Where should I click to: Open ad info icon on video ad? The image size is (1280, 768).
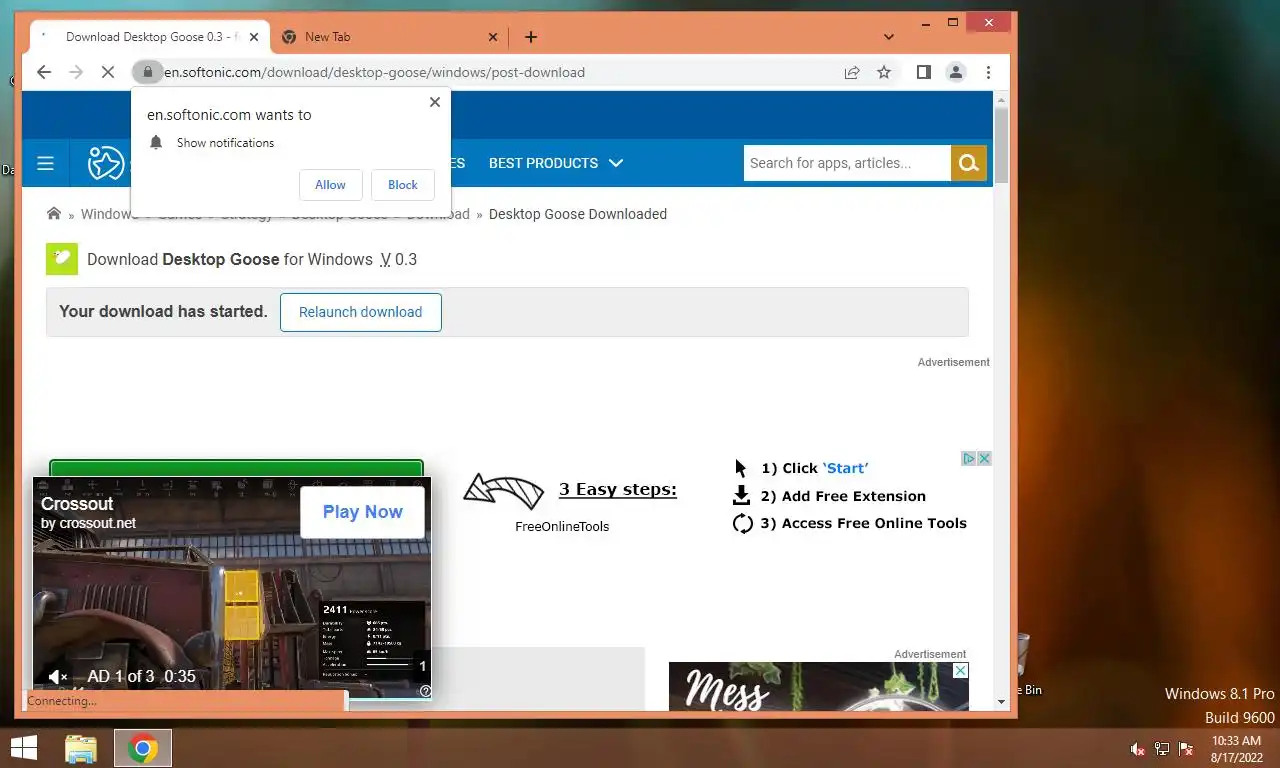click(x=425, y=691)
